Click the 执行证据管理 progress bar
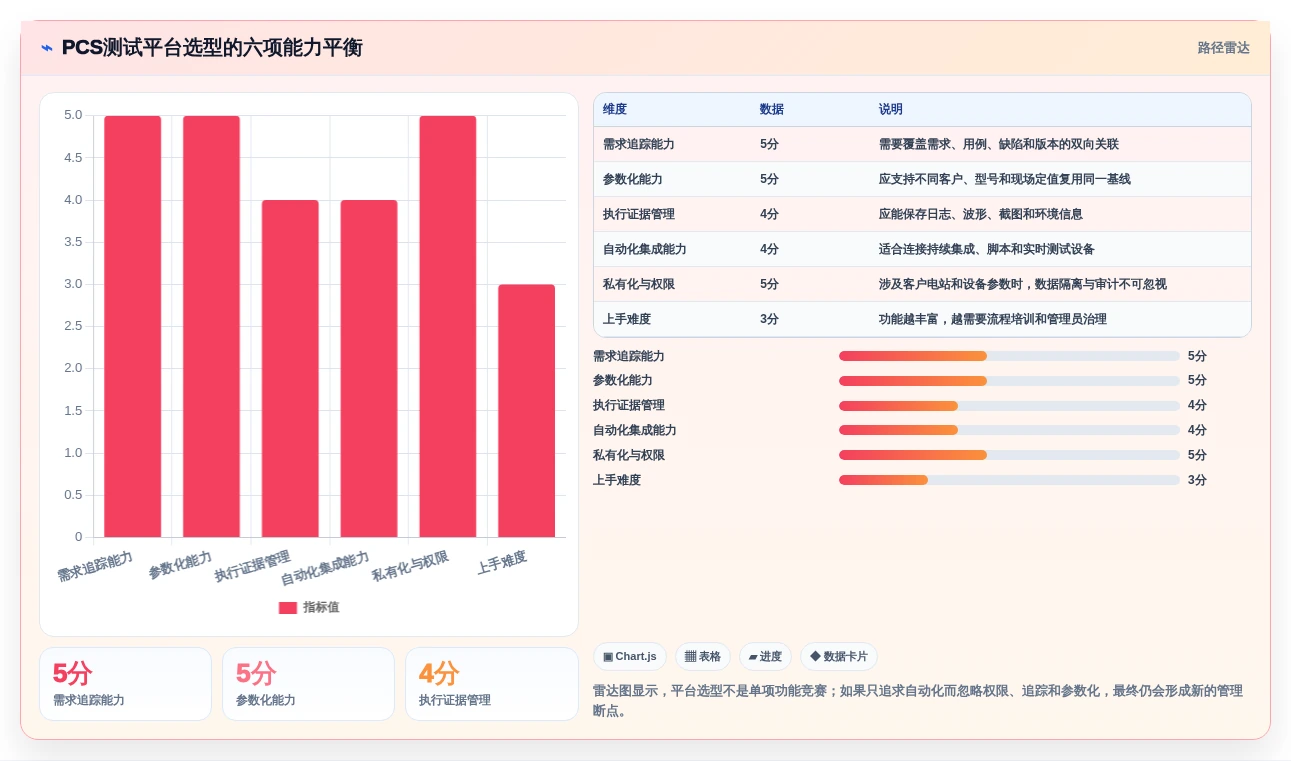 pyautogui.click(x=1009, y=405)
